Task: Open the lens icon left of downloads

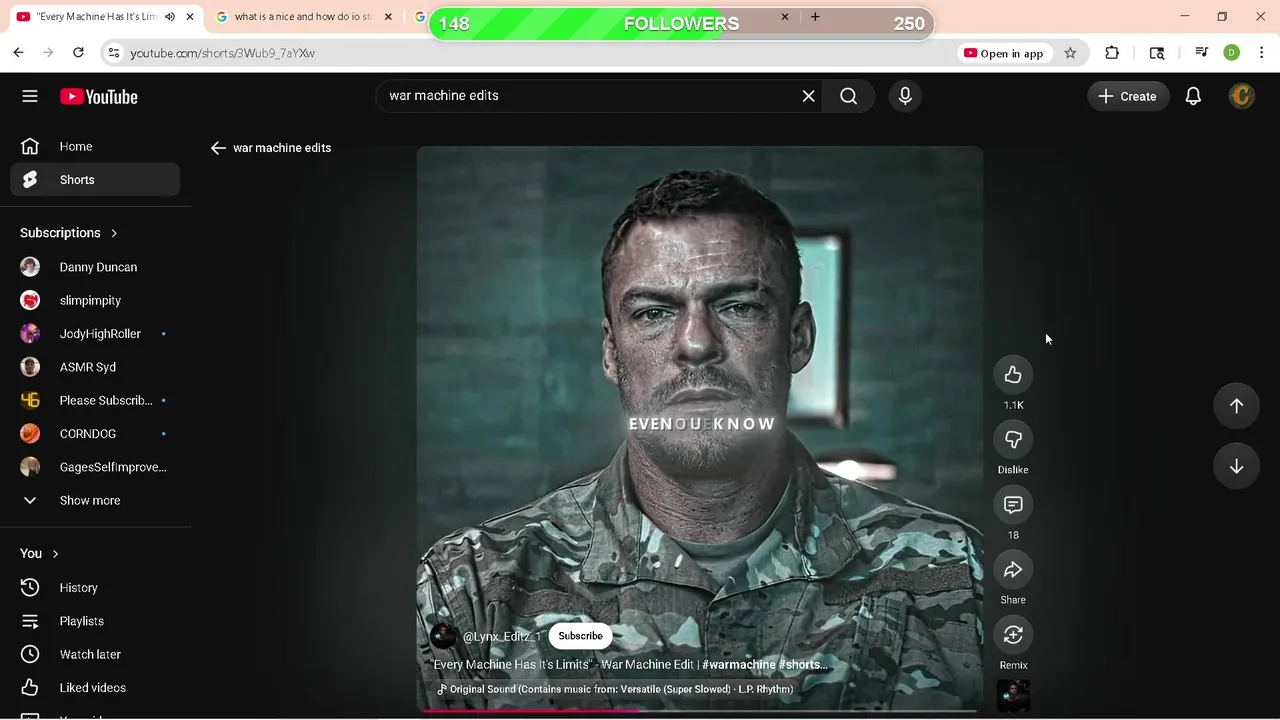Action: click(x=1157, y=53)
